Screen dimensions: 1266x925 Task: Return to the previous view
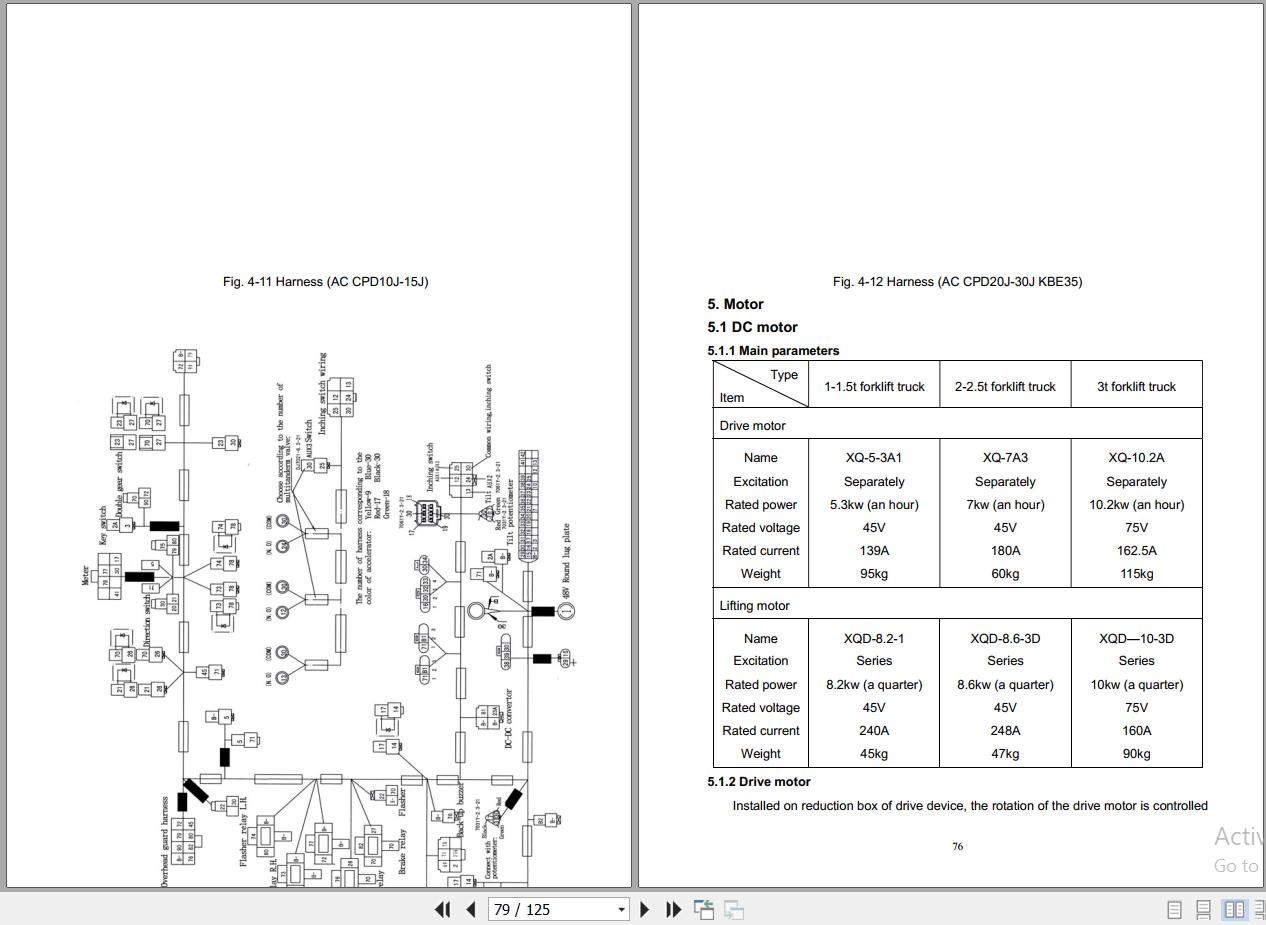click(x=704, y=909)
